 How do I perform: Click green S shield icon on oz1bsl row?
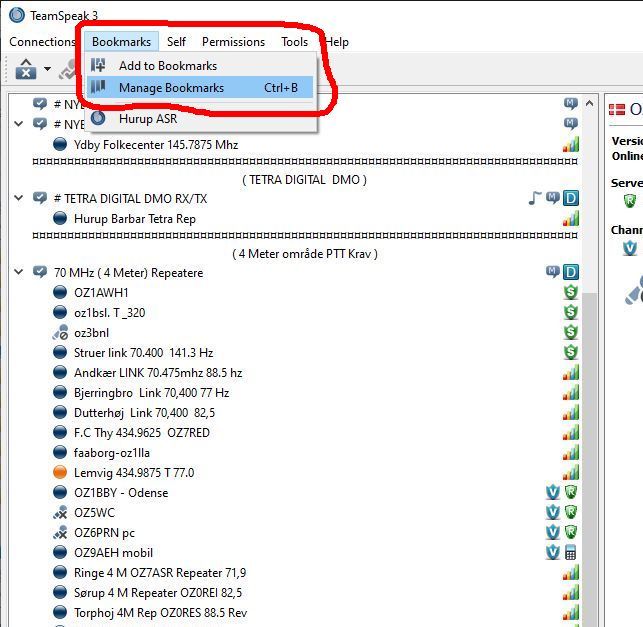pos(571,312)
